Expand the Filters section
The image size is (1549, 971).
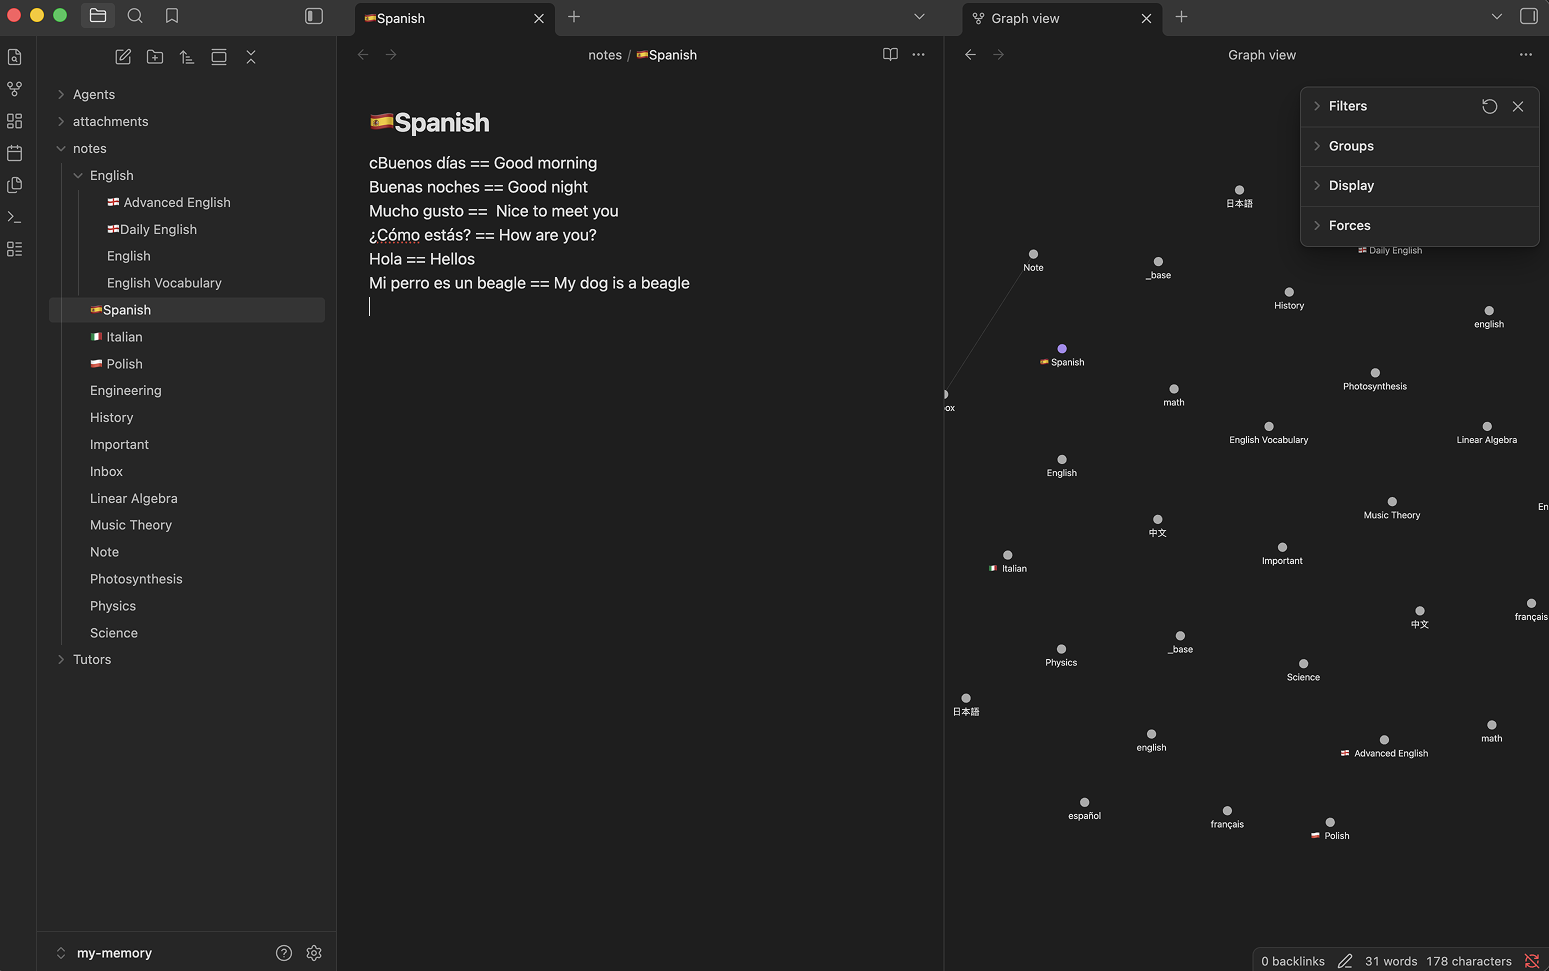coord(1347,106)
